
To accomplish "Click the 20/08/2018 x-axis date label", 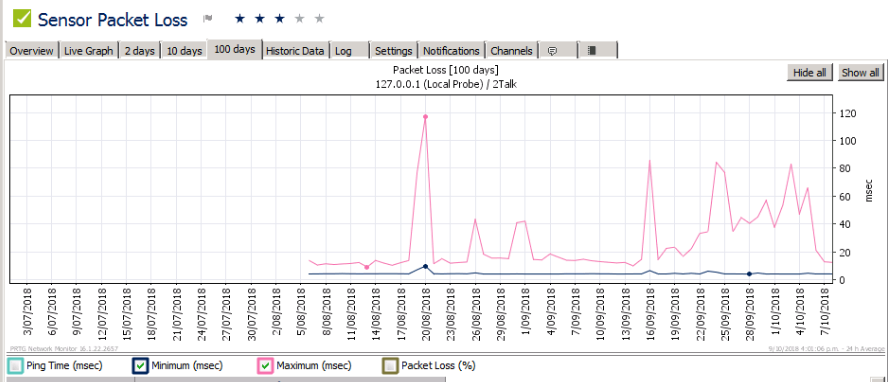I will click(x=425, y=314).
